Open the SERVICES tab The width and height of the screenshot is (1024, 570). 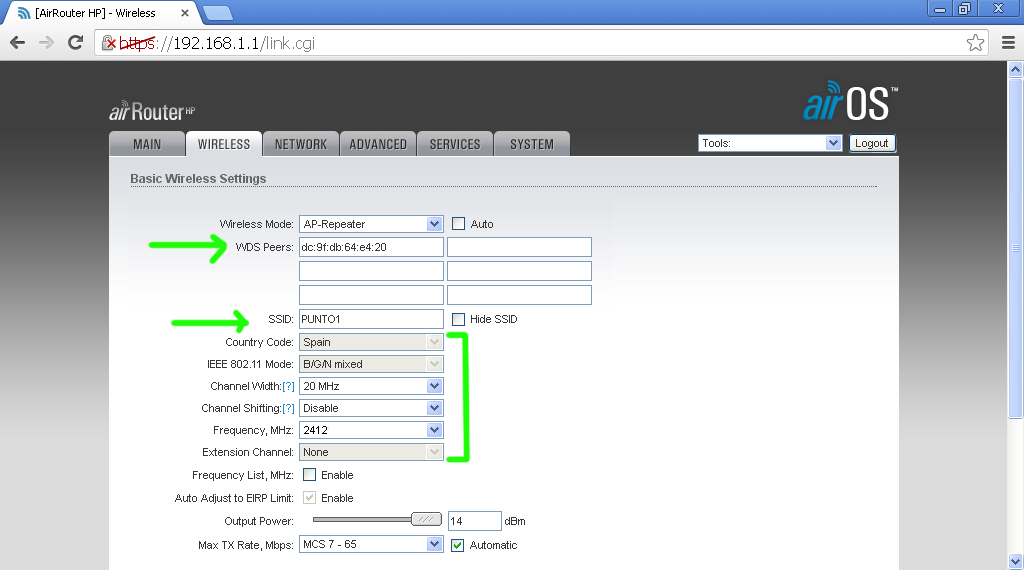pos(455,144)
